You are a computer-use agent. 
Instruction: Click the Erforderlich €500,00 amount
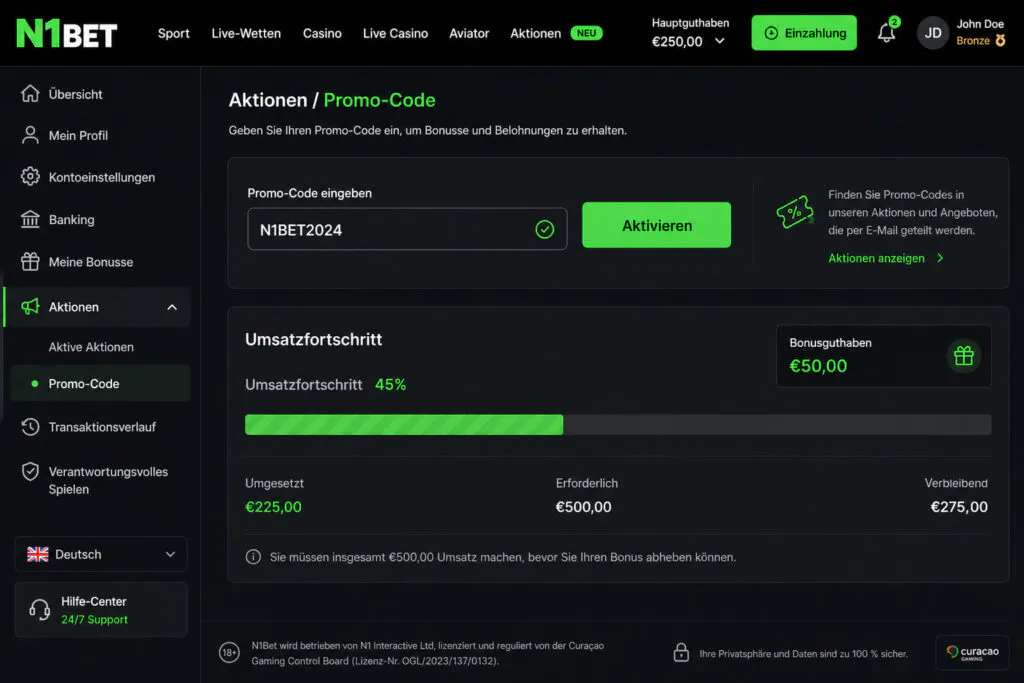pos(583,507)
